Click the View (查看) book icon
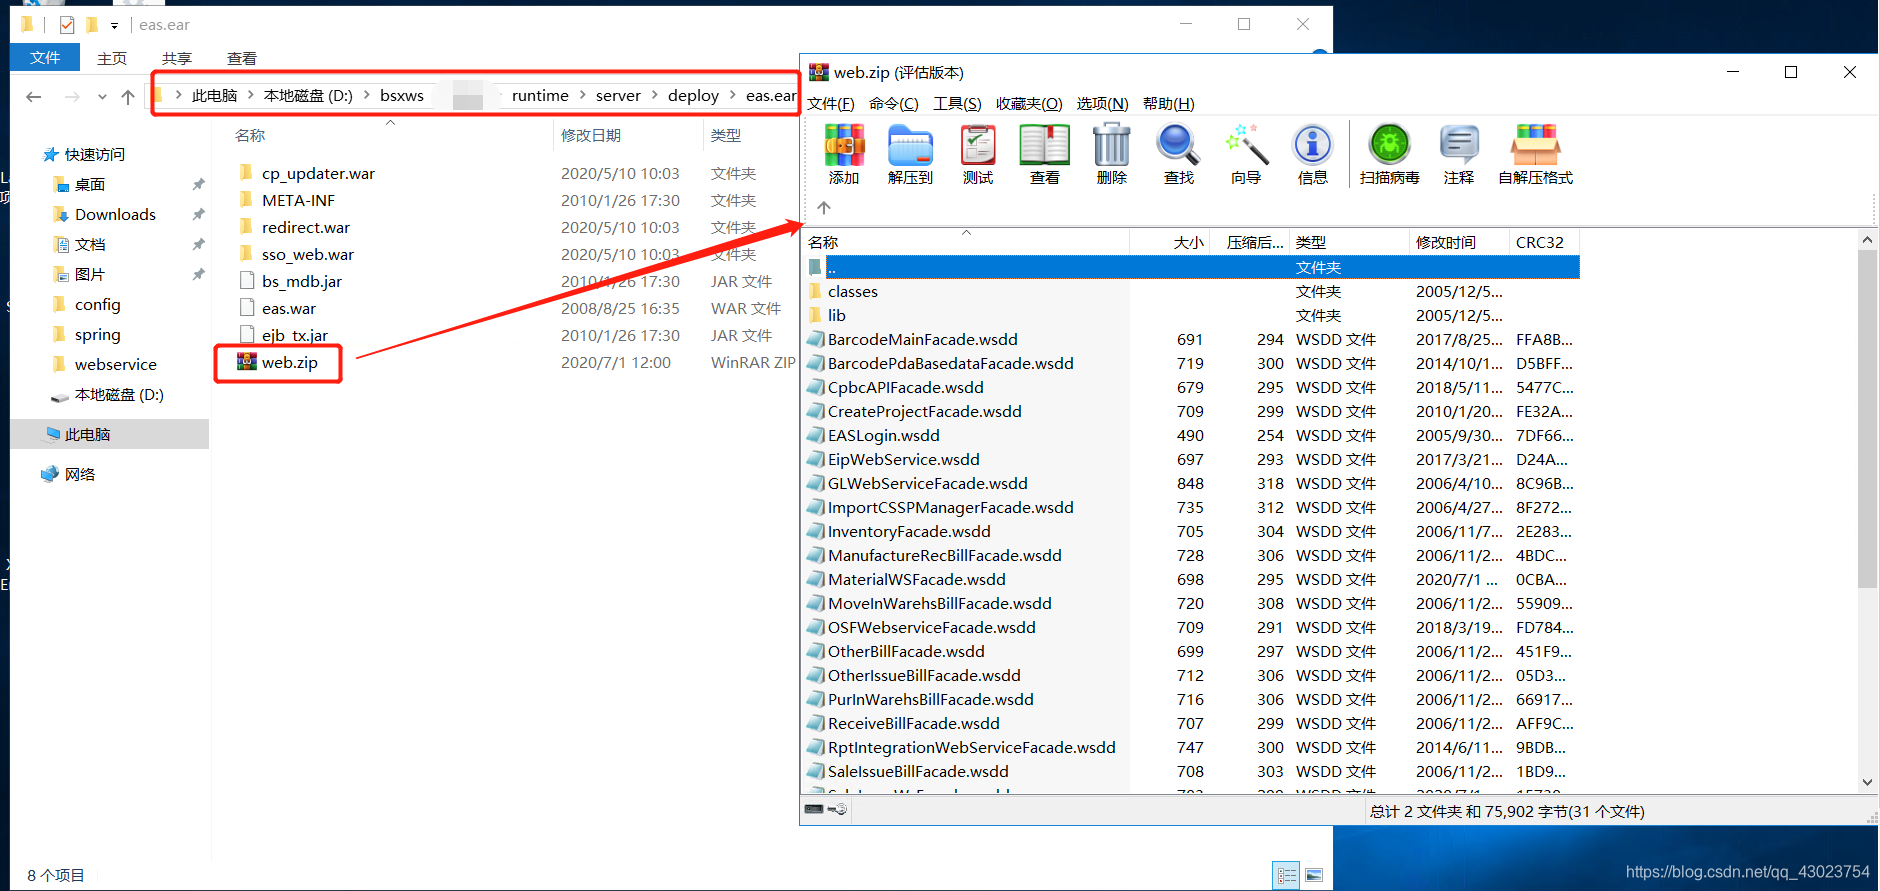 (x=1045, y=154)
